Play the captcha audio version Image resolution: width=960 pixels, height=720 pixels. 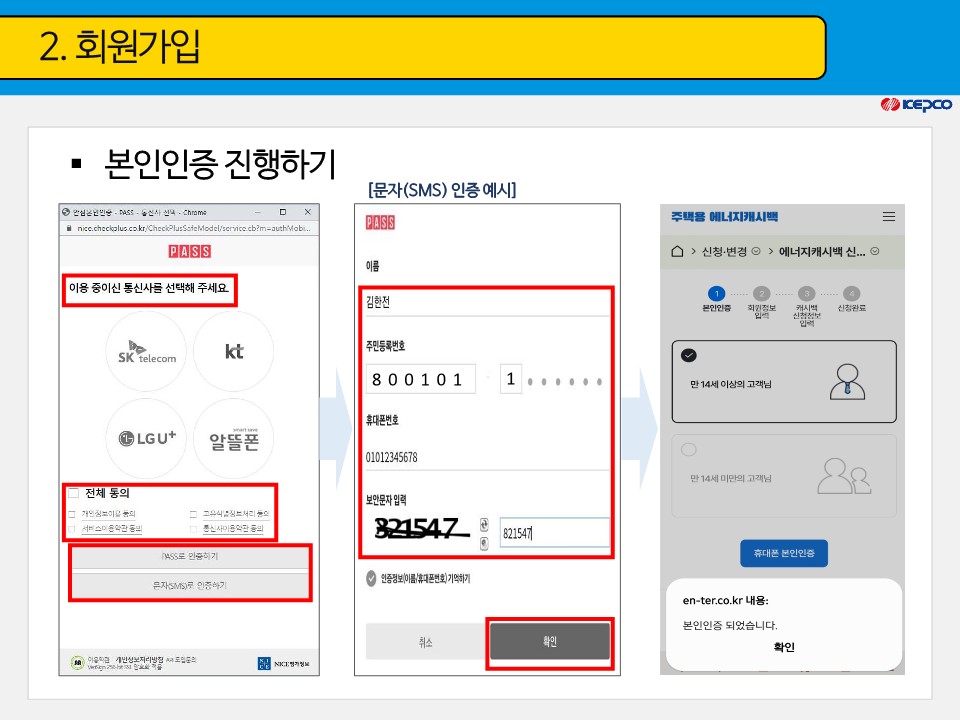484,543
